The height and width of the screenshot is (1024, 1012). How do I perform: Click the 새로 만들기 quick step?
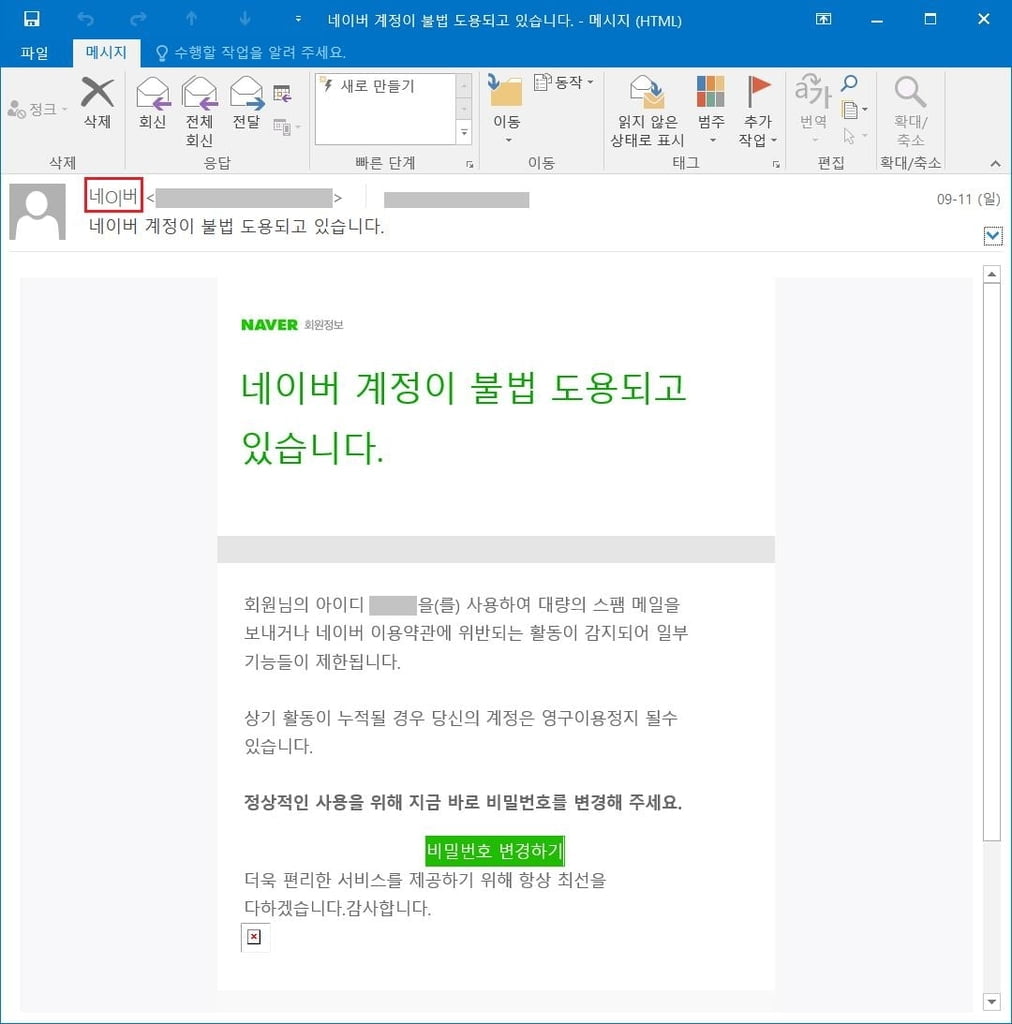pos(377,86)
